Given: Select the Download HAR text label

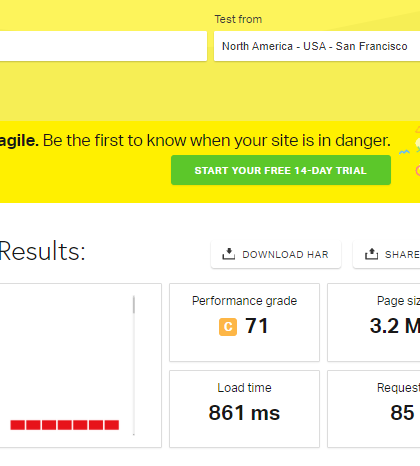Looking at the screenshot, I should tap(285, 255).
